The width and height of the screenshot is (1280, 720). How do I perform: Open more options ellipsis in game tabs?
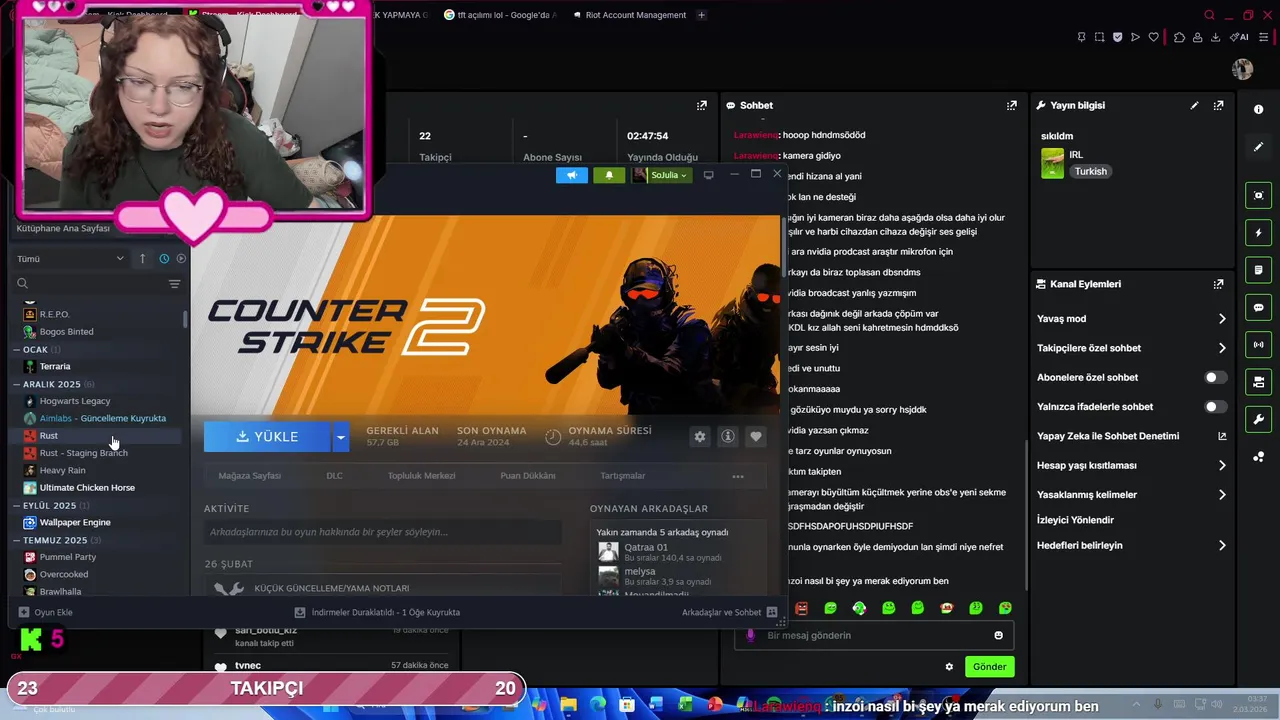(x=738, y=476)
